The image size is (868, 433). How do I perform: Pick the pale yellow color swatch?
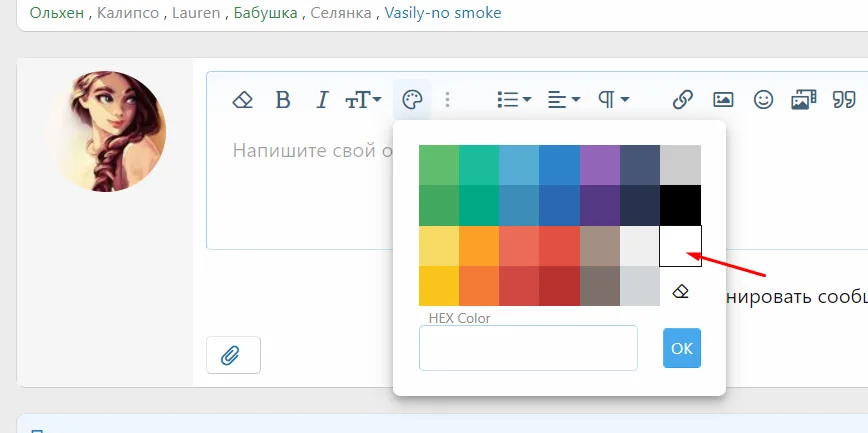click(439, 245)
